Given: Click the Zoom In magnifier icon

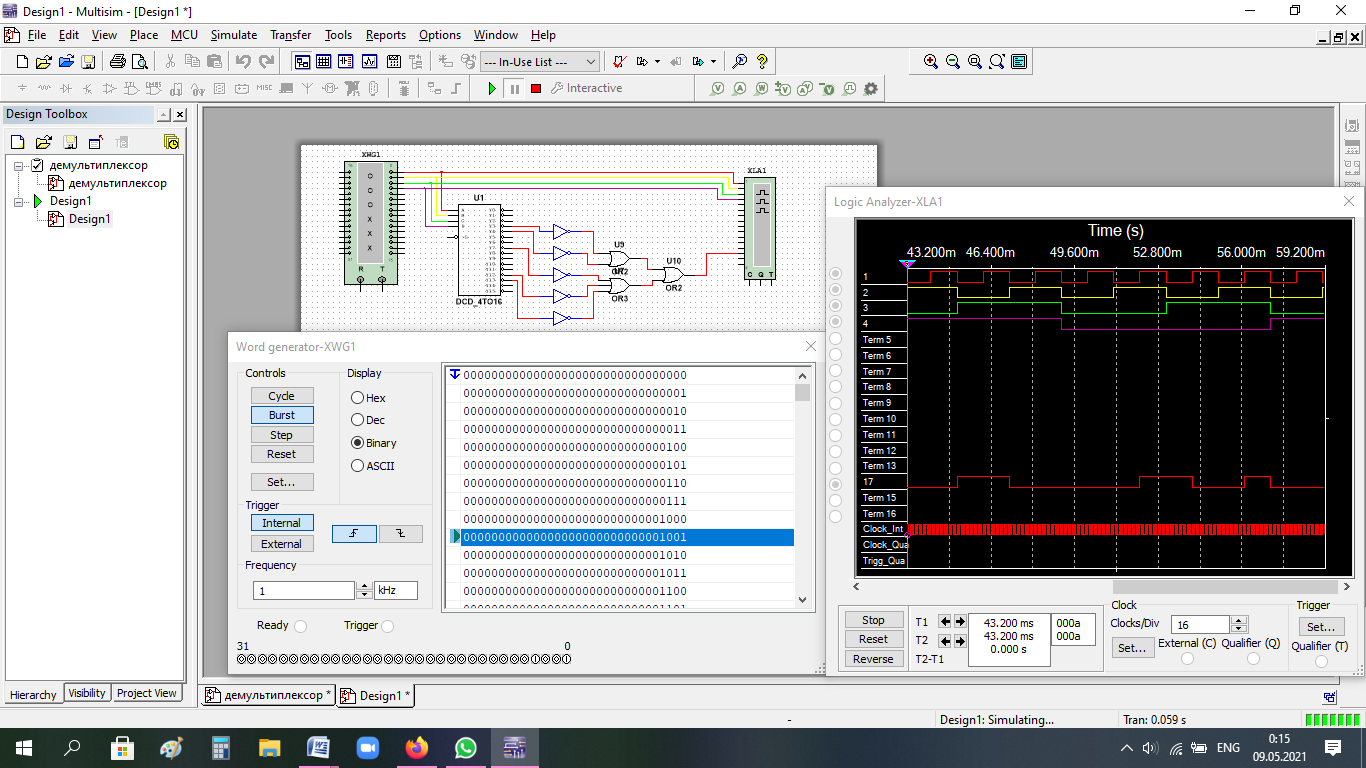Looking at the screenshot, I should click(x=931, y=61).
